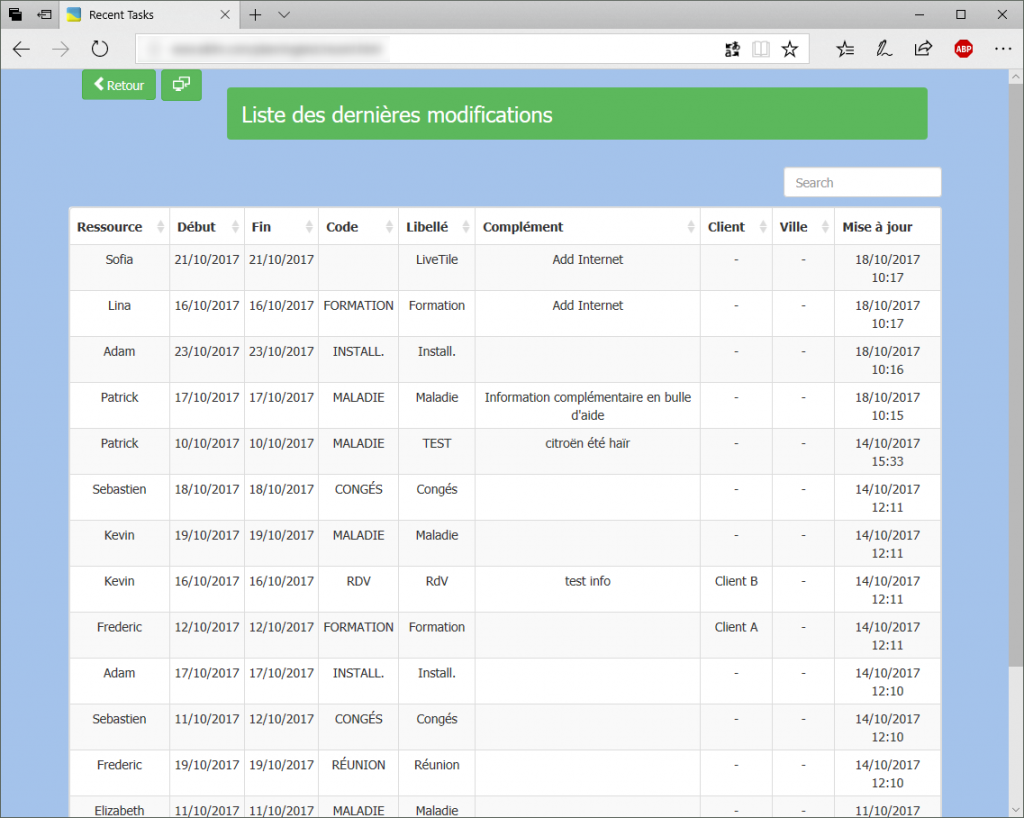Click inside the Search field
This screenshot has width=1024, height=818.
click(862, 182)
